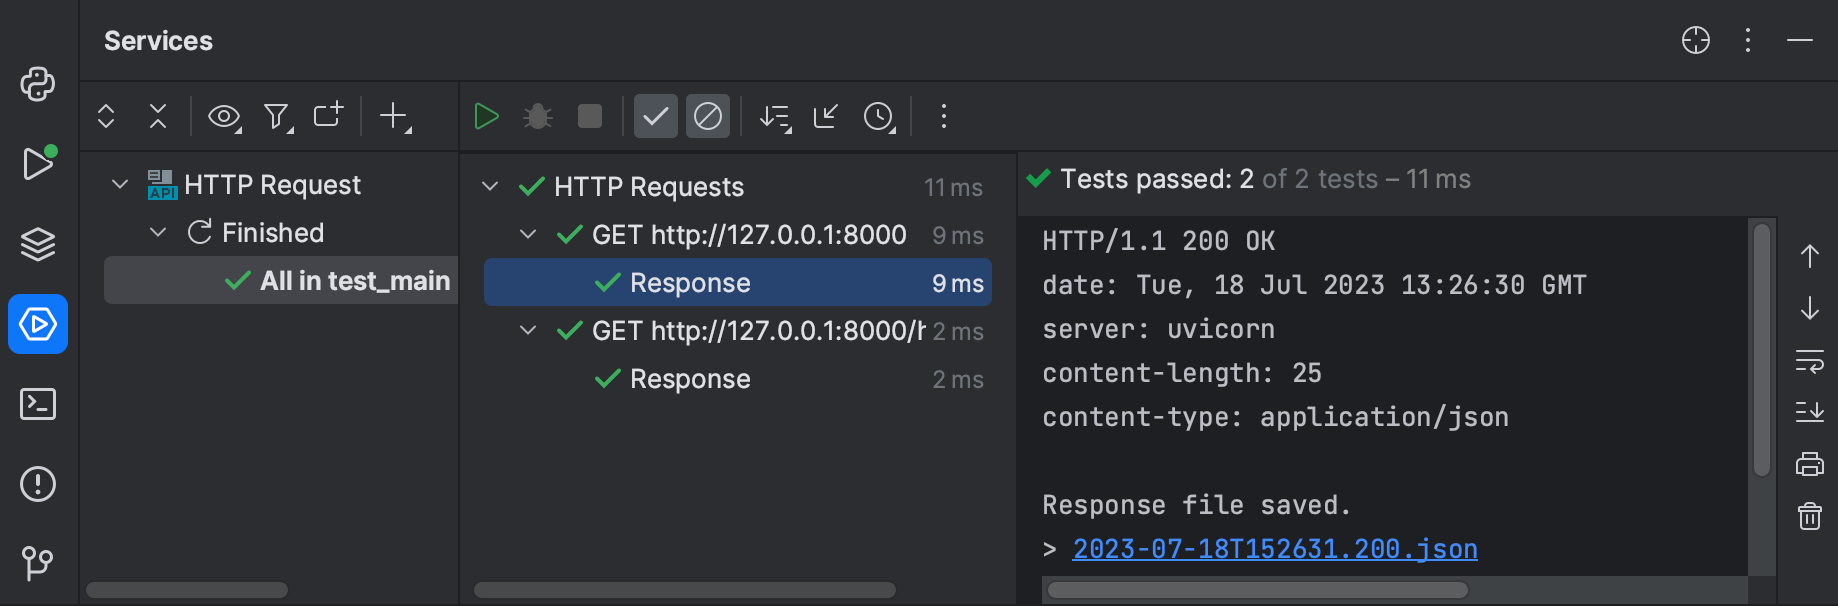The image size is (1838, 606).
Task: Open the Terminal icon in the left sidebar
Action: [38, 404]
